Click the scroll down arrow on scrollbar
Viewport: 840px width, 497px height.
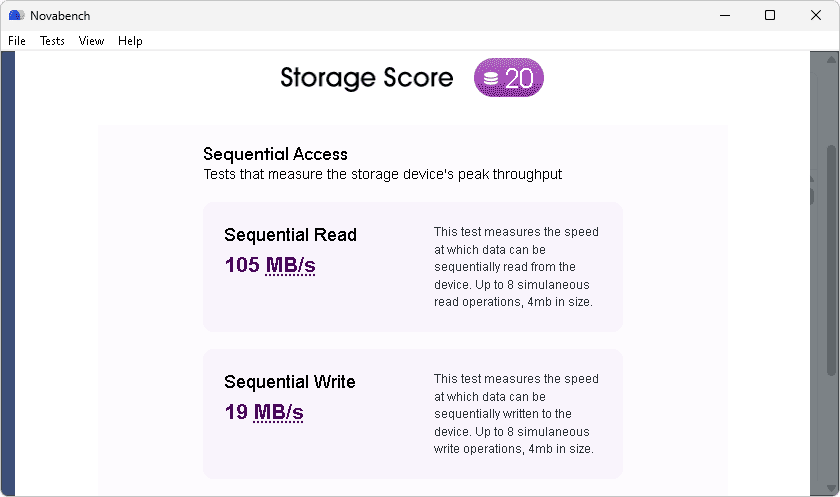click(831, 488)
